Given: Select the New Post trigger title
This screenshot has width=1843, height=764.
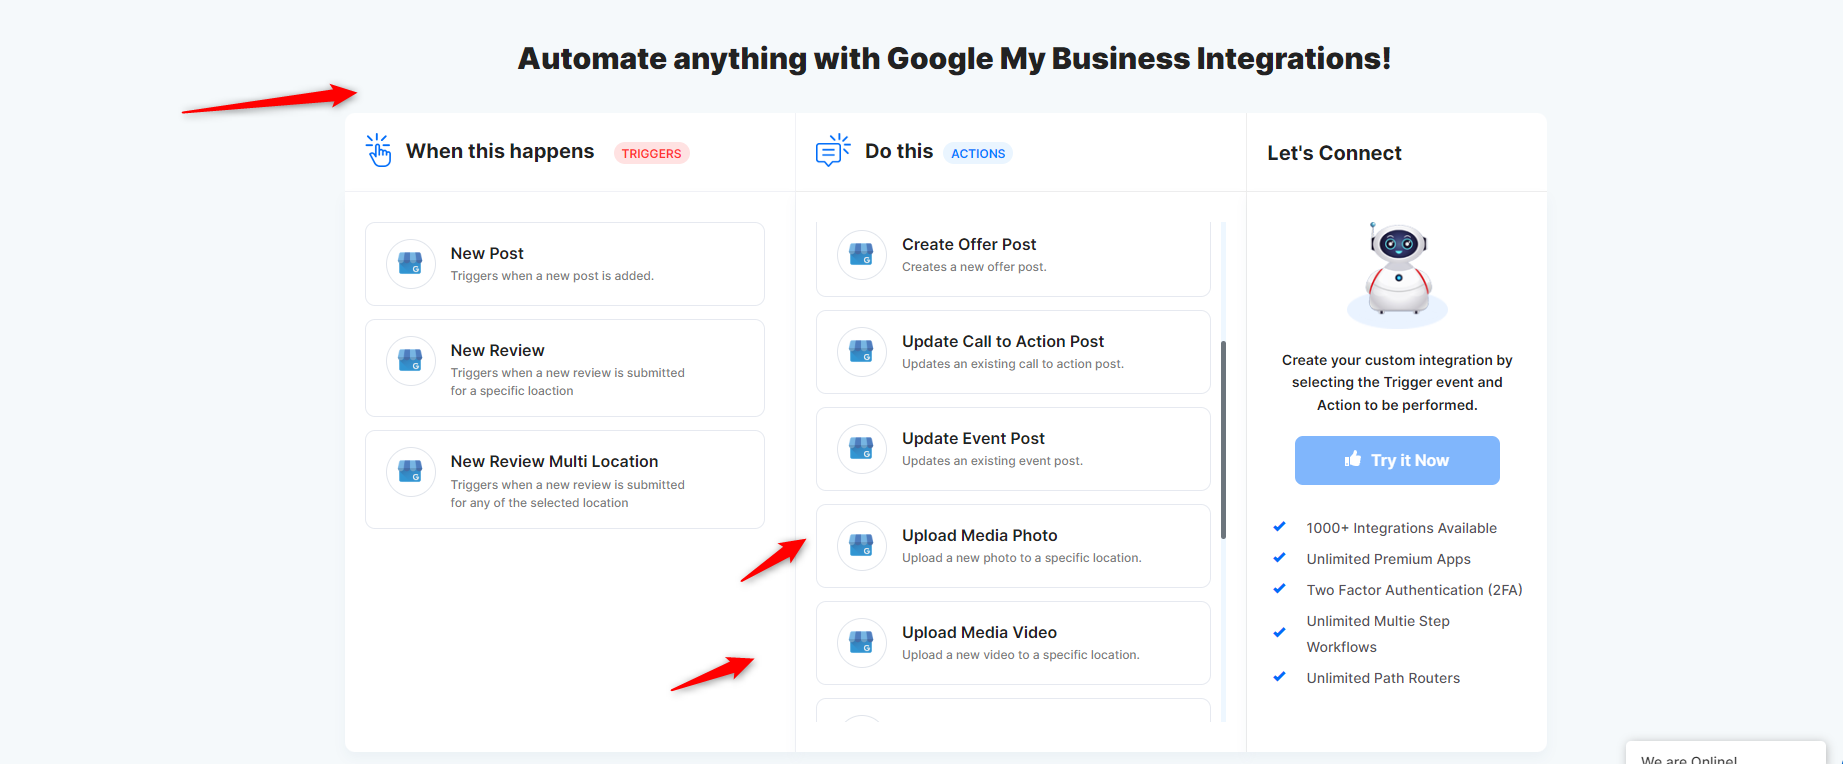Looking at the screenshot, I should [x=487, y=254].
